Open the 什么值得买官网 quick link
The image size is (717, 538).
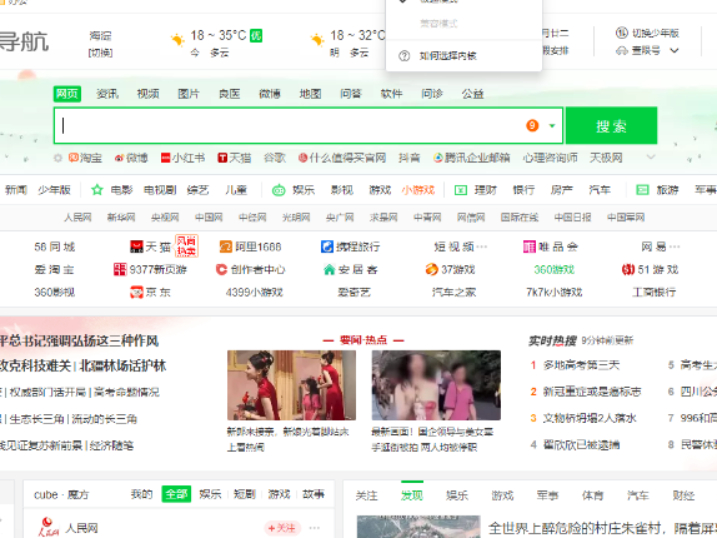click(x=342, y=158)
